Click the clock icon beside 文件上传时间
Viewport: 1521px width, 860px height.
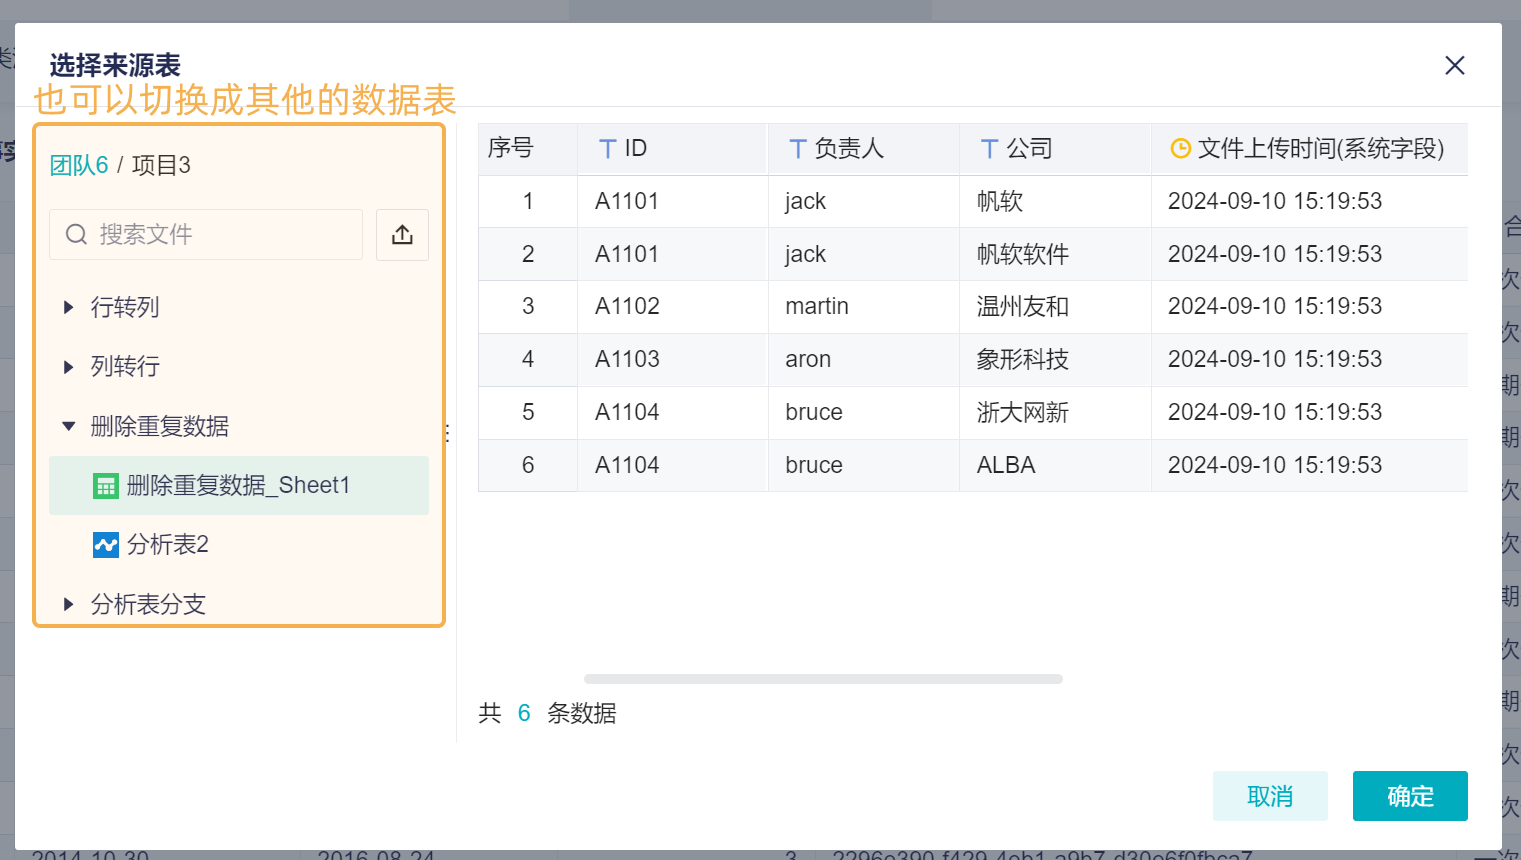1180,149
